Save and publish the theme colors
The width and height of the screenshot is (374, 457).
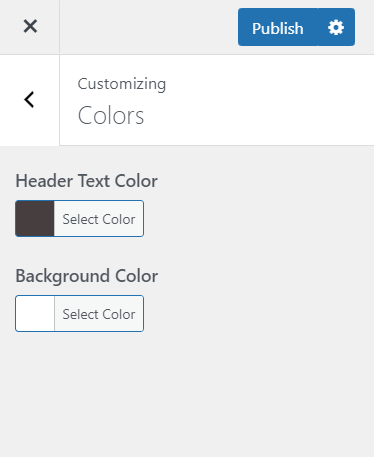pyautogui.click(x=278, y=27)
